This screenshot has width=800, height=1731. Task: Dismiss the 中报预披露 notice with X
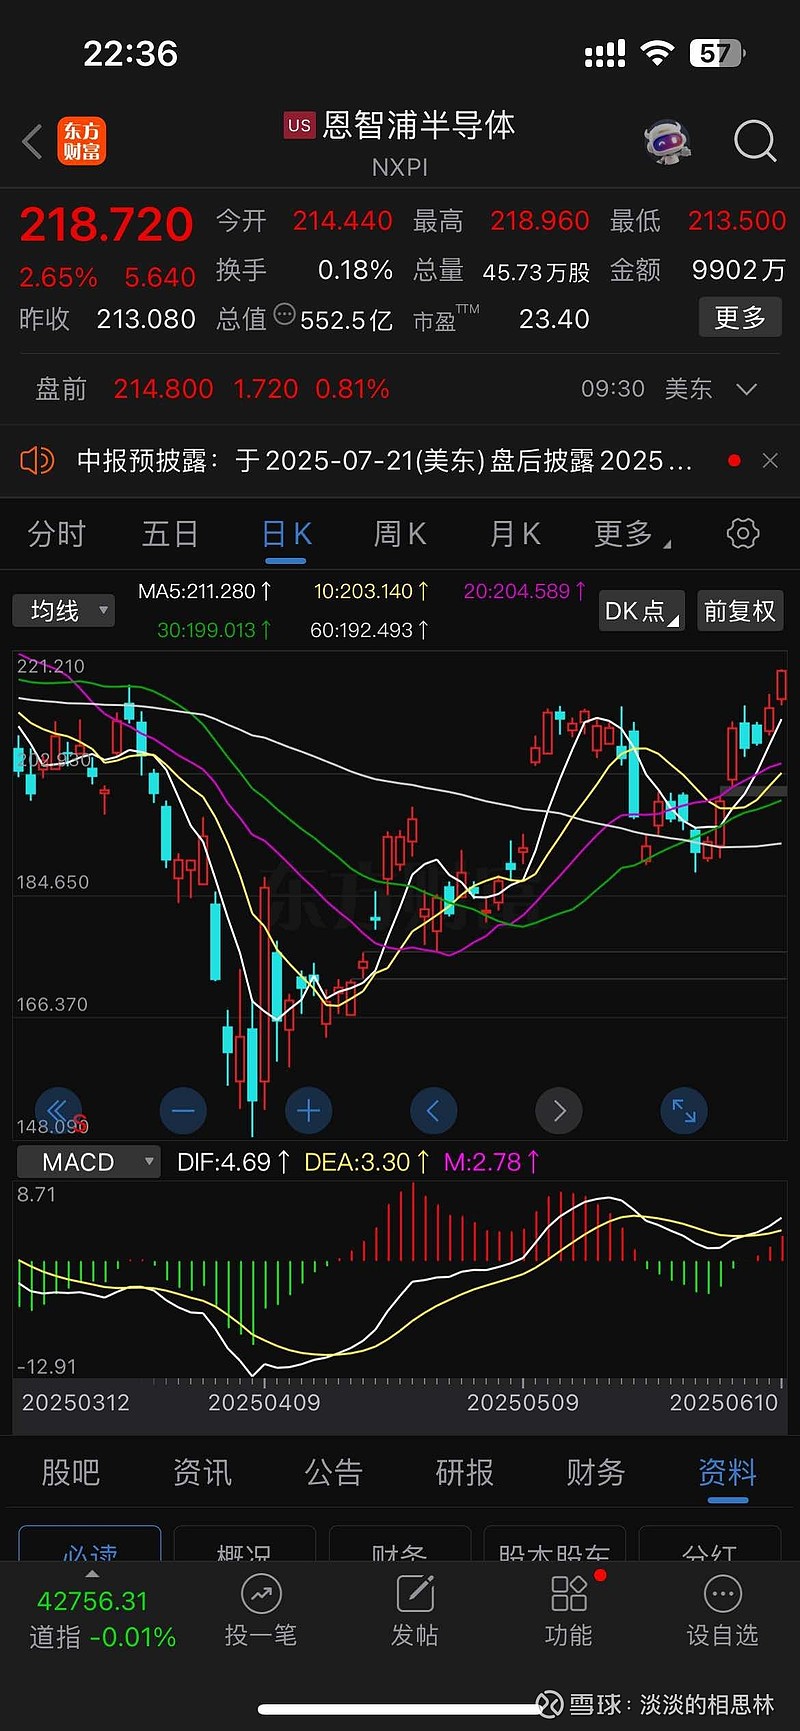[769, 460]
